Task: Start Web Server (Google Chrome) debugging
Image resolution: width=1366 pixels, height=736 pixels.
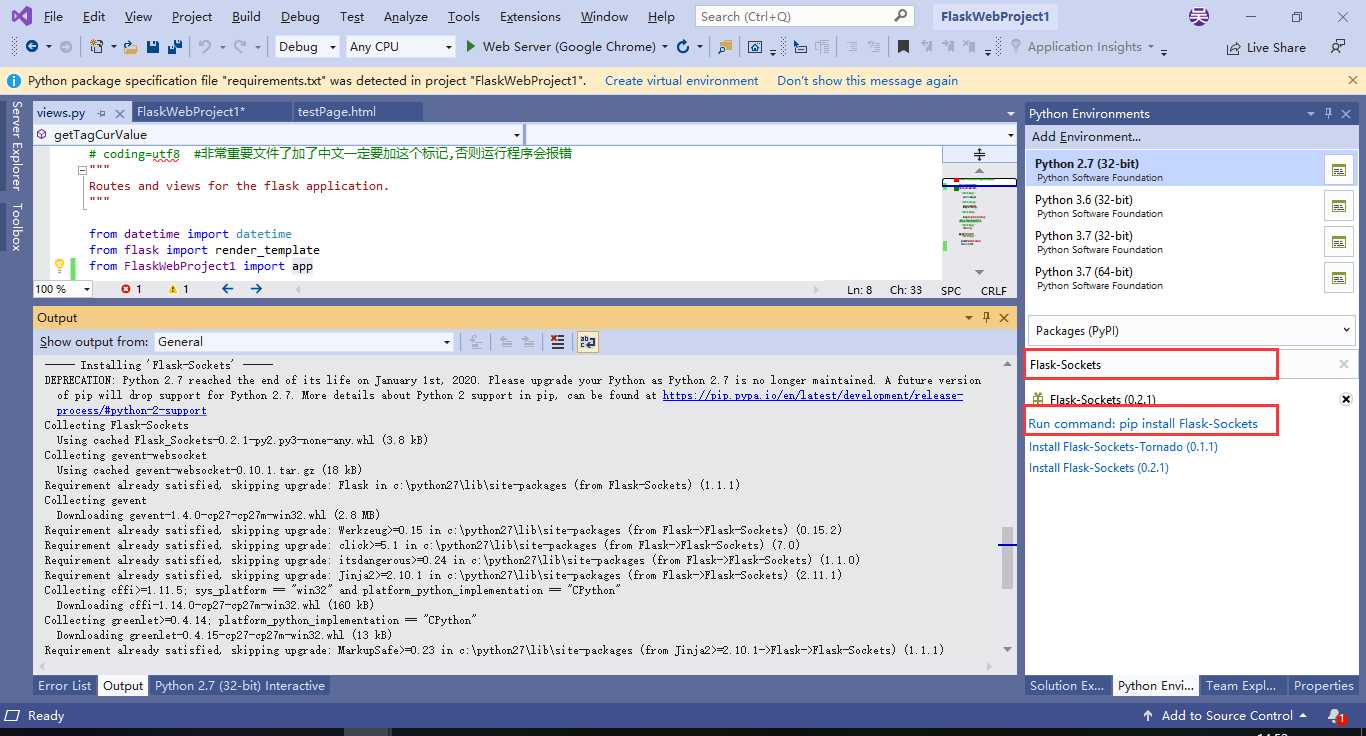Action: click(560, 46)
